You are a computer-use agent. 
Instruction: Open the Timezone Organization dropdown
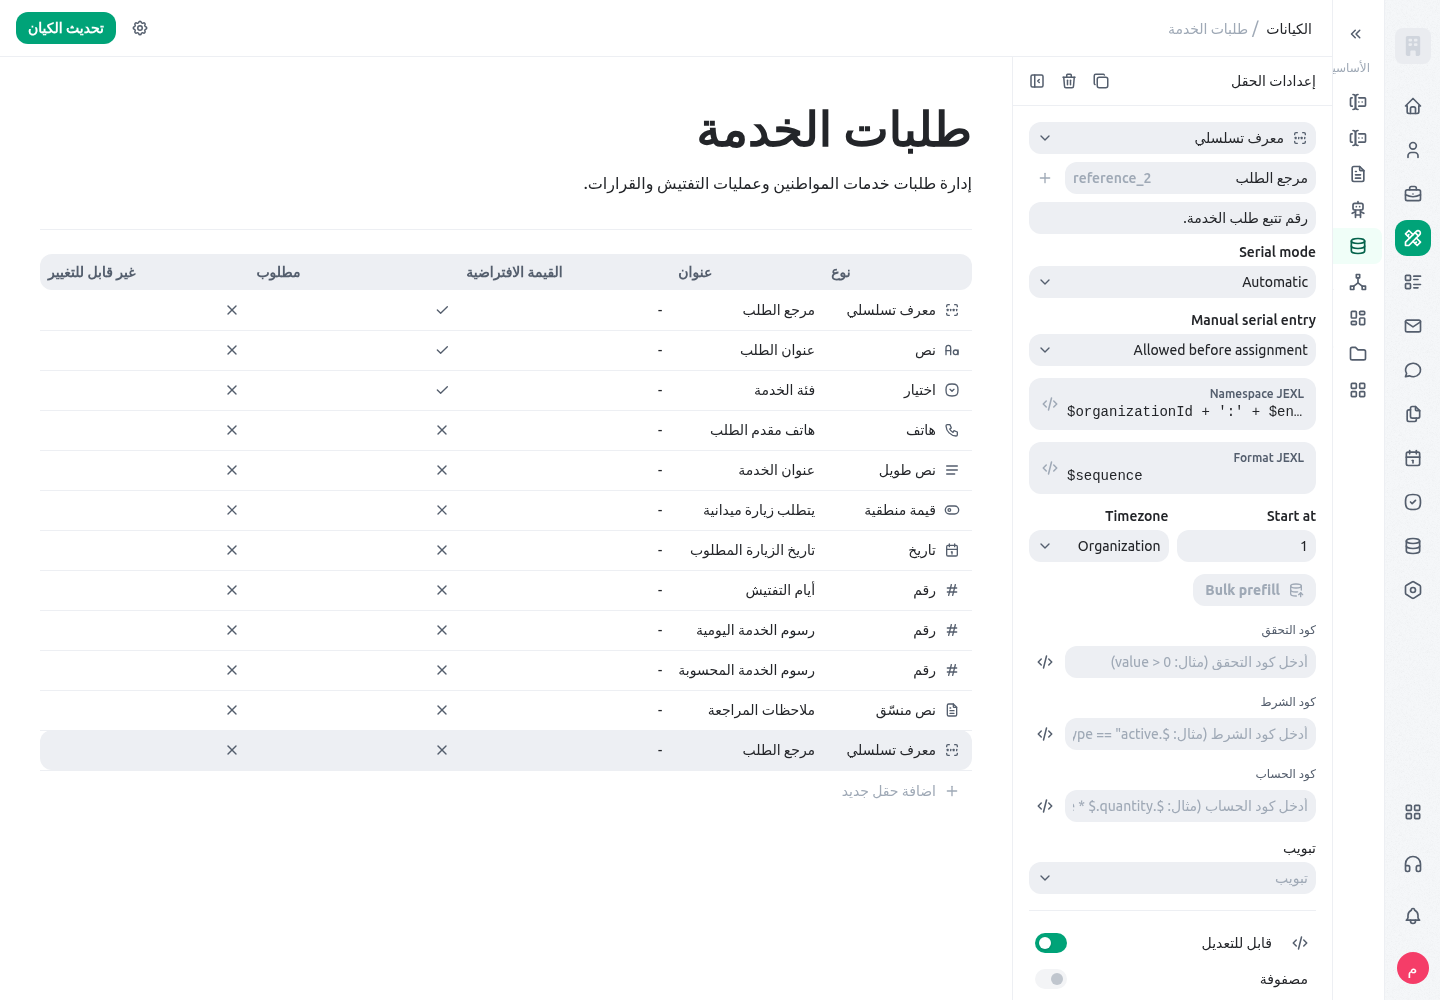[1099, 546]
